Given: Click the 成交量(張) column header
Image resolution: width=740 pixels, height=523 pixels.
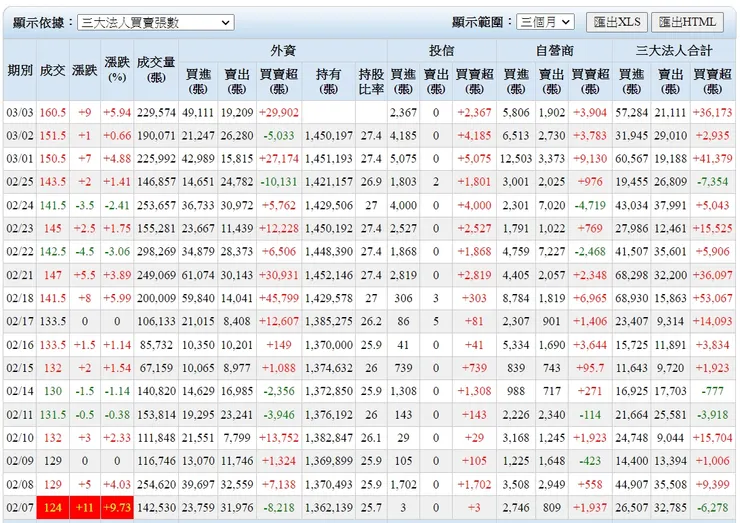Looking at the screenshot, I should (x=156, y=70).
